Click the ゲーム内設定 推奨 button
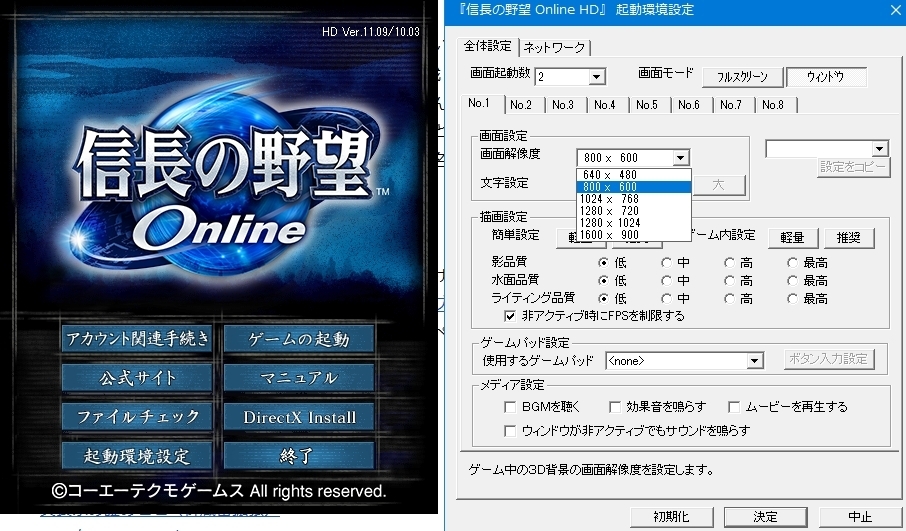Image resolution: width=906 pixels, height=531 pixels. pos(848,237)
